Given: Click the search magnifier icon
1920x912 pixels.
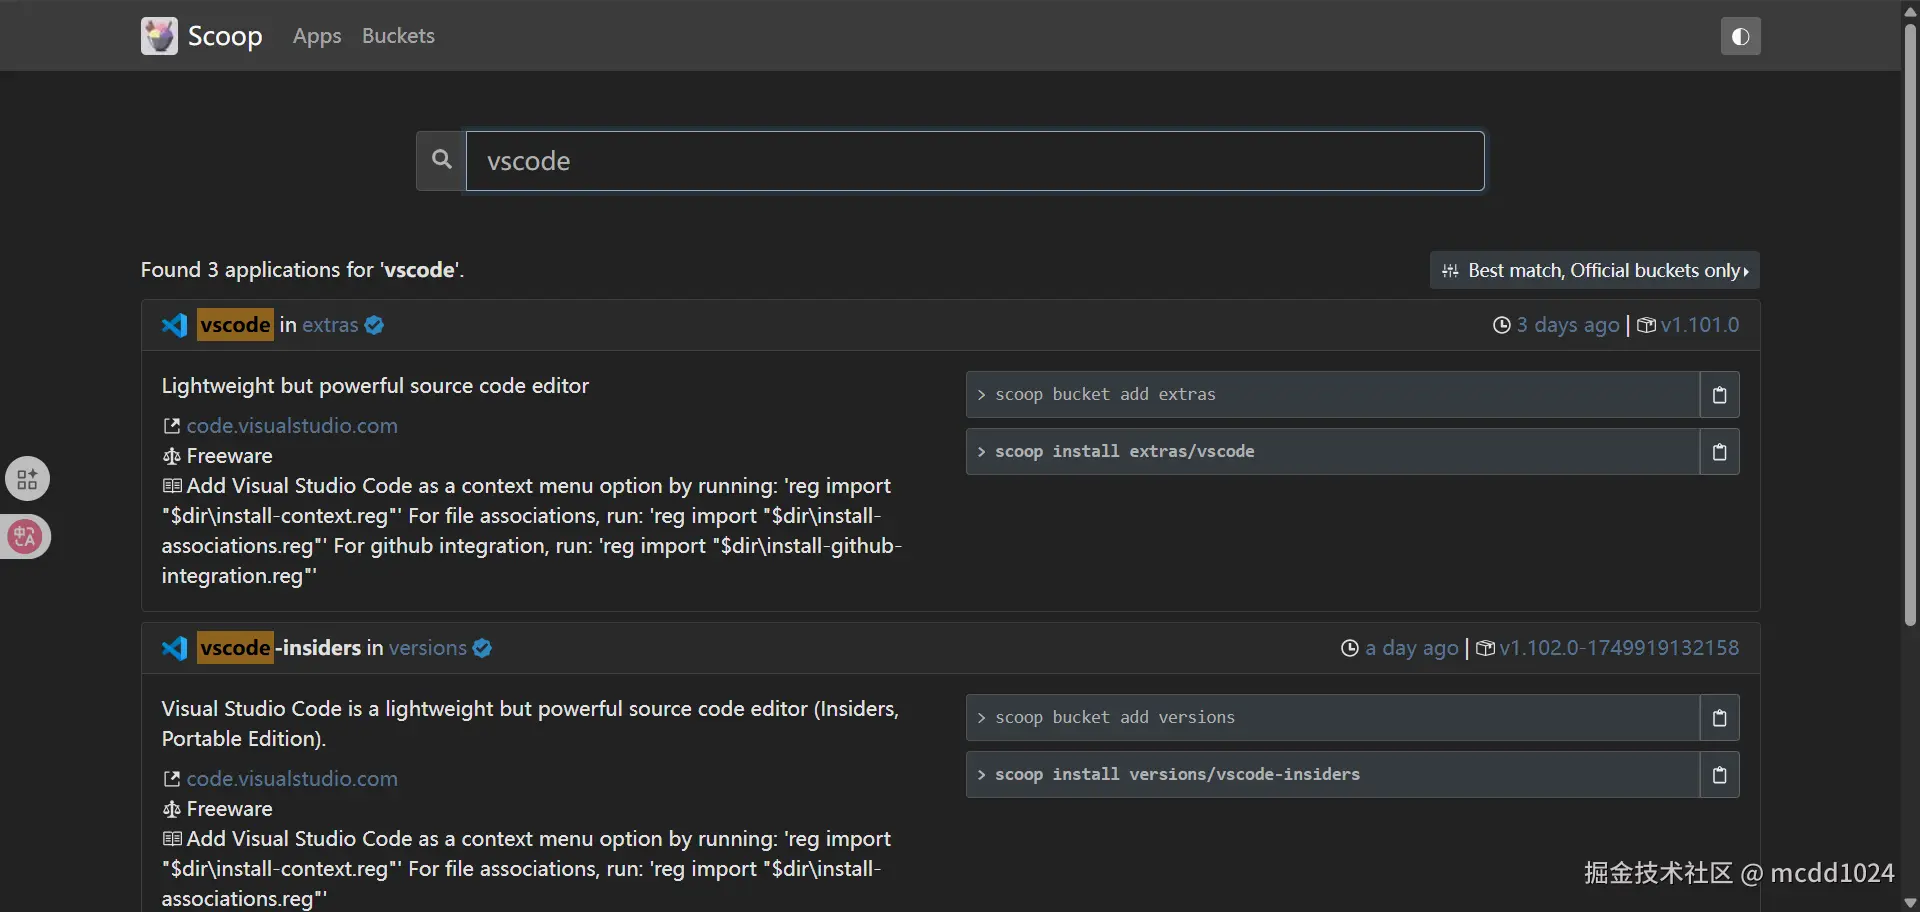Looking at the screenshot, I should click(x=441, y=160).
